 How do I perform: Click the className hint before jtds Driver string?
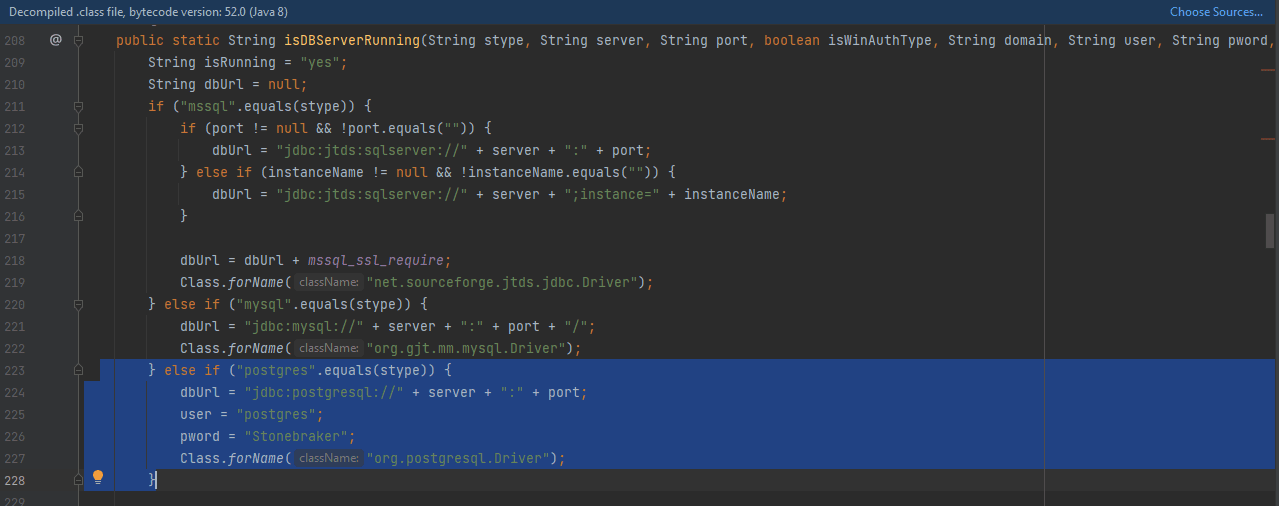click(x=329, y=282)
